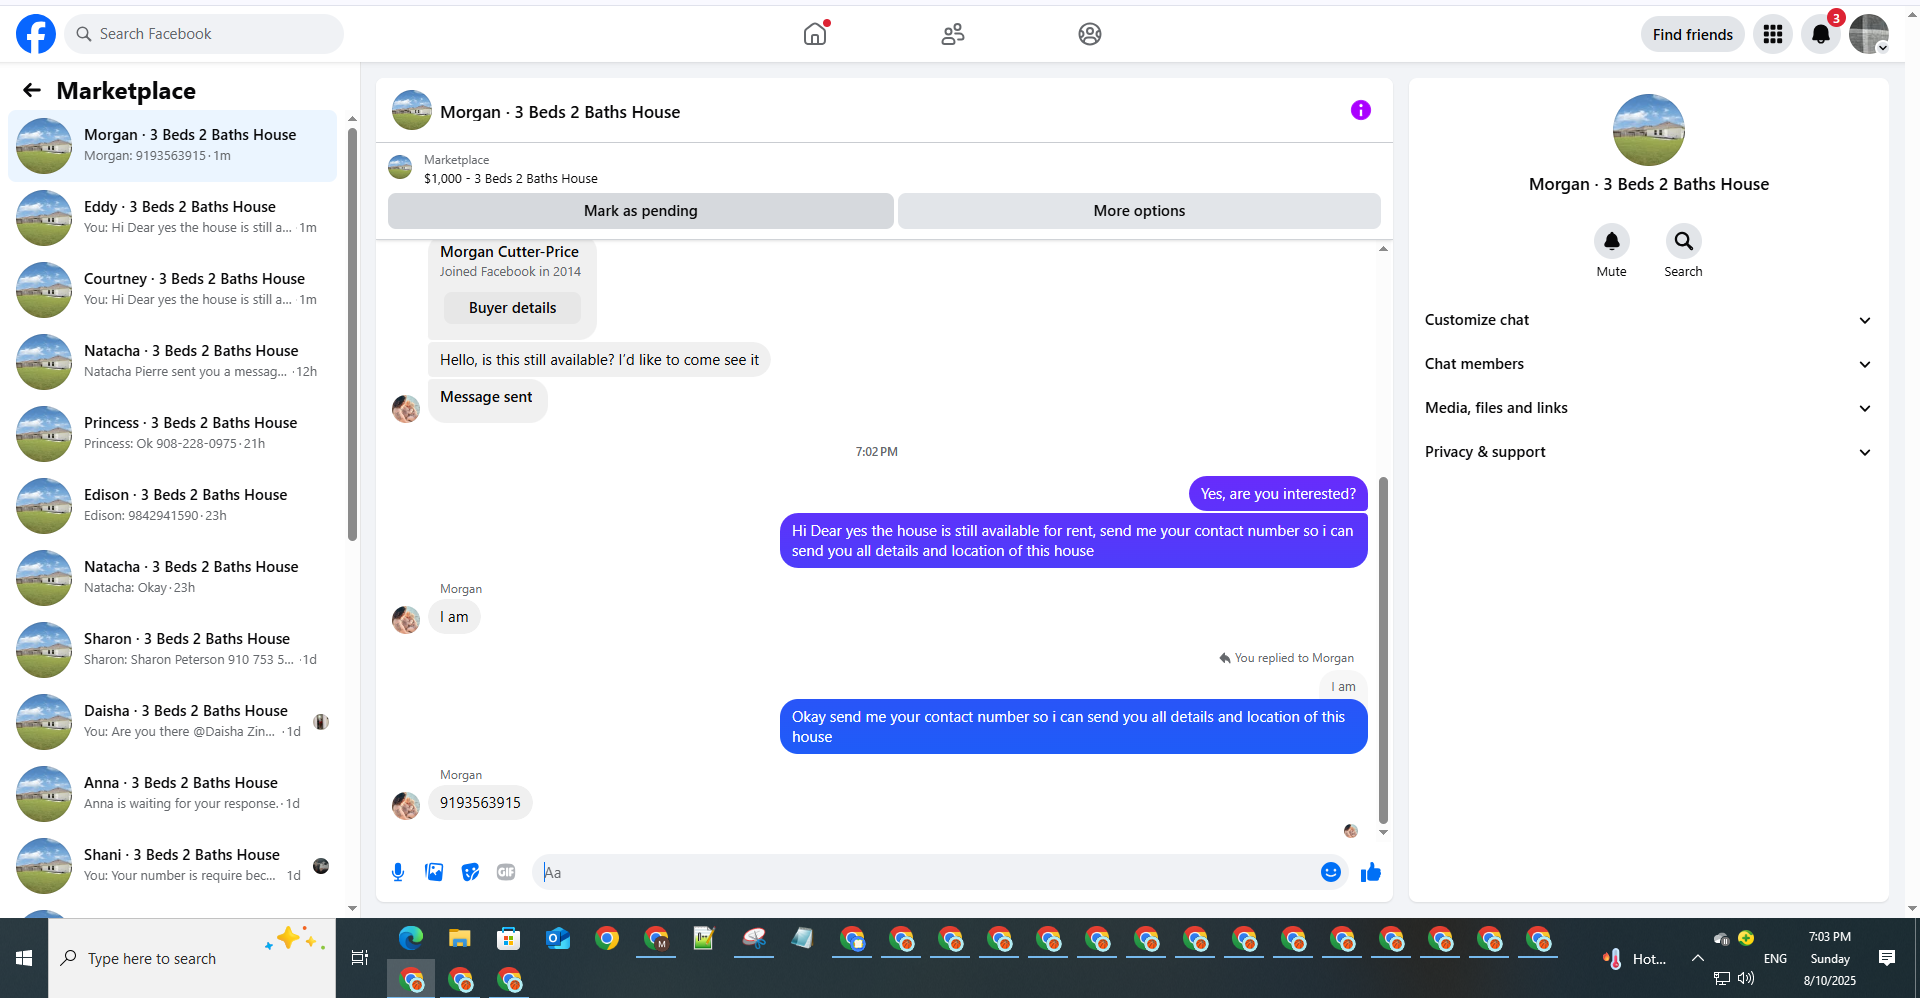This screenshot has width=1920, height=998.
Task: Open the Home feed icon
Action: pos(815,34)
